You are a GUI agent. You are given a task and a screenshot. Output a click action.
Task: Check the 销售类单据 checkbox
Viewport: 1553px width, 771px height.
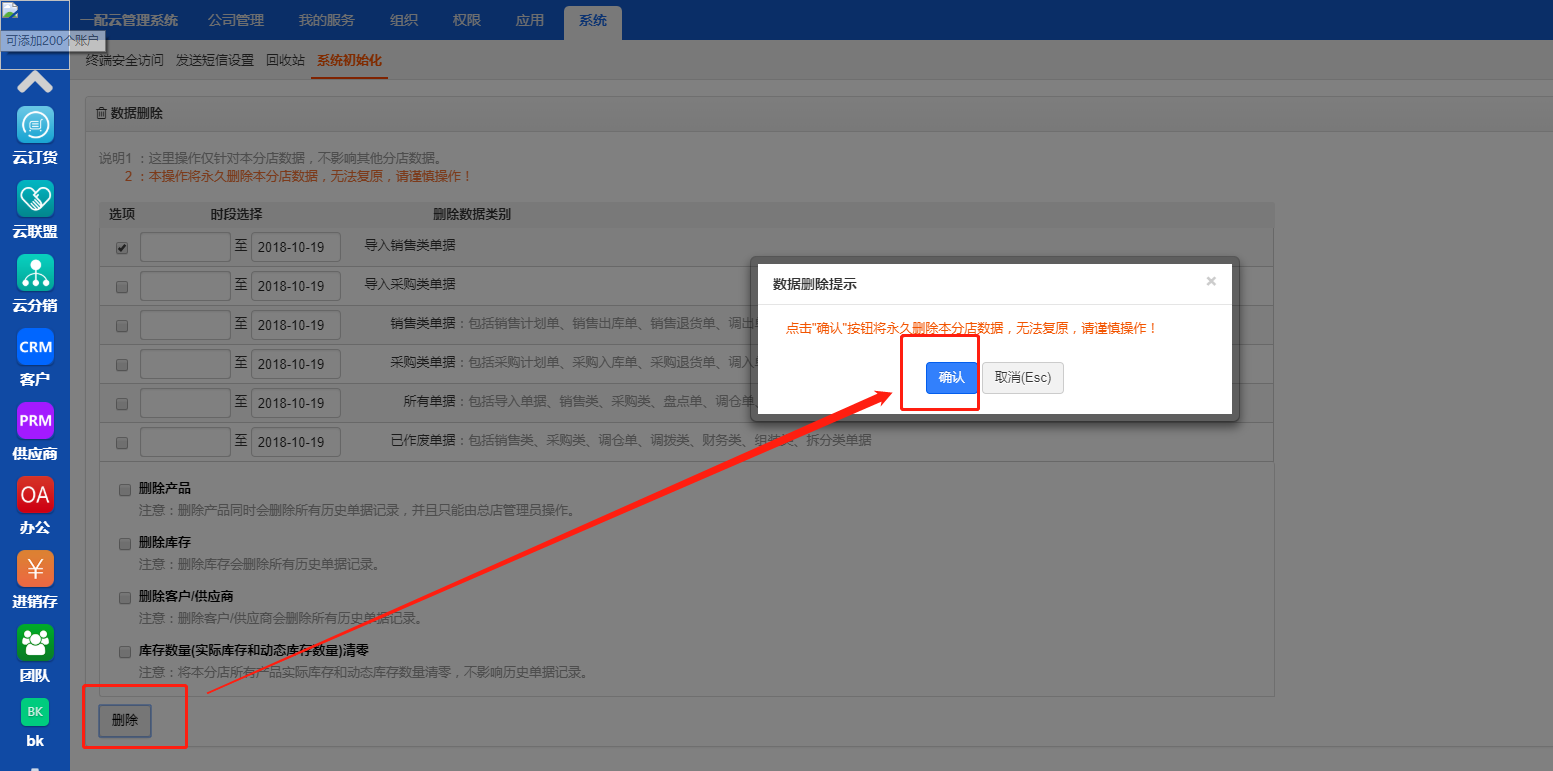pos(122,326)
